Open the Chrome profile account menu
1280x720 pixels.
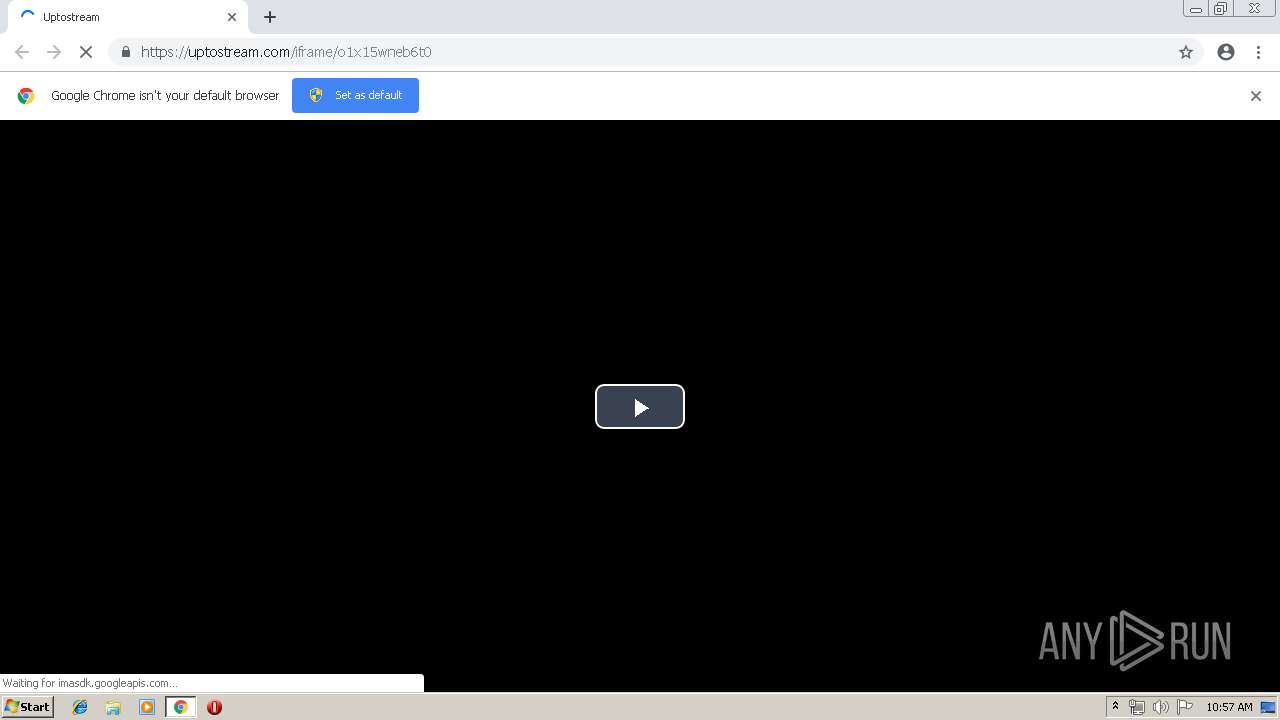tap(1226, 52)
